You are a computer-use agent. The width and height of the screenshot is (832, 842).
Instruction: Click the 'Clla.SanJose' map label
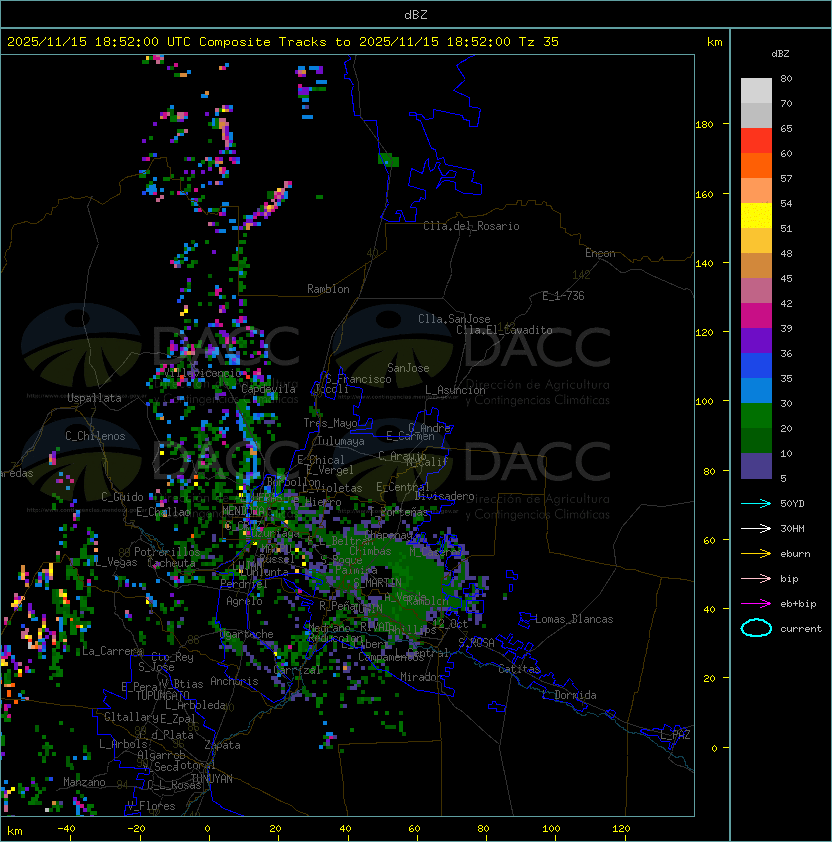[454, 319]
